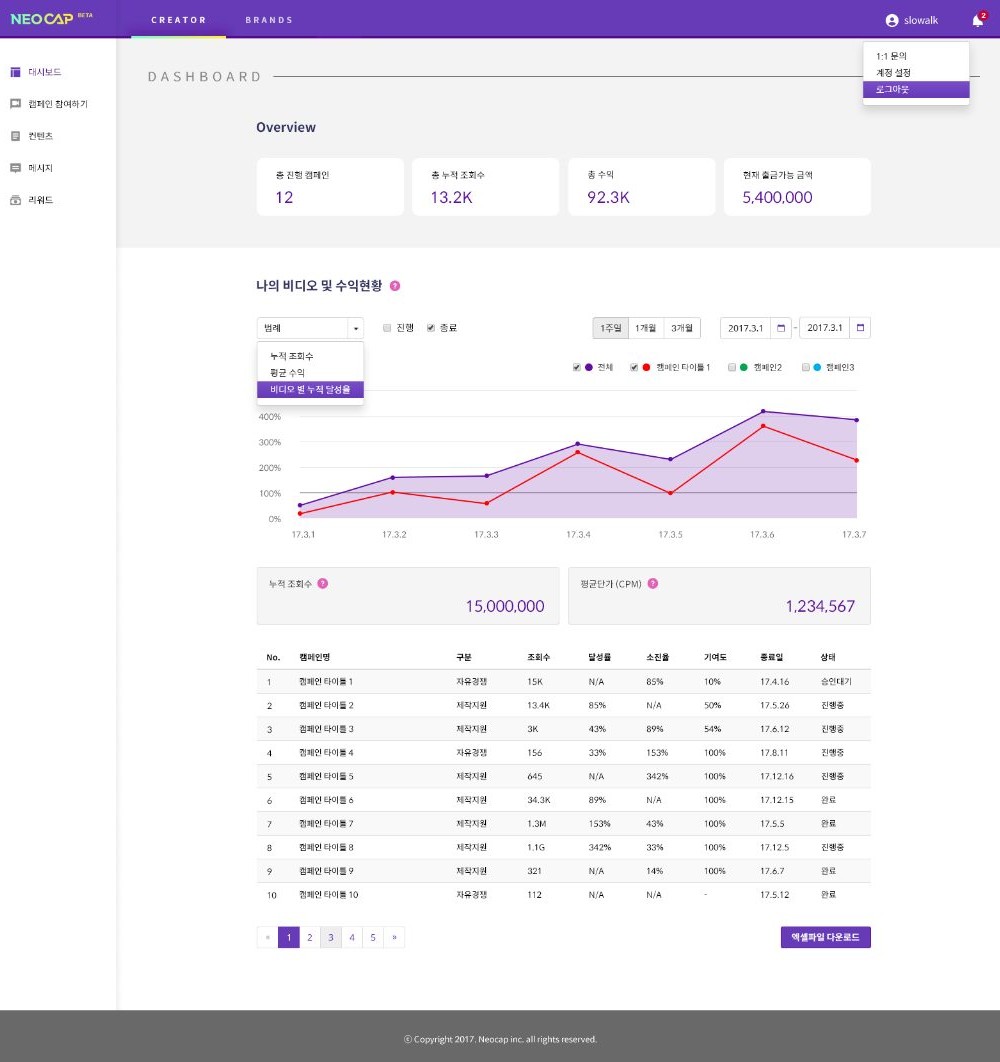
Task: Uncheck the 종료 checkbox
Action: 428,327
